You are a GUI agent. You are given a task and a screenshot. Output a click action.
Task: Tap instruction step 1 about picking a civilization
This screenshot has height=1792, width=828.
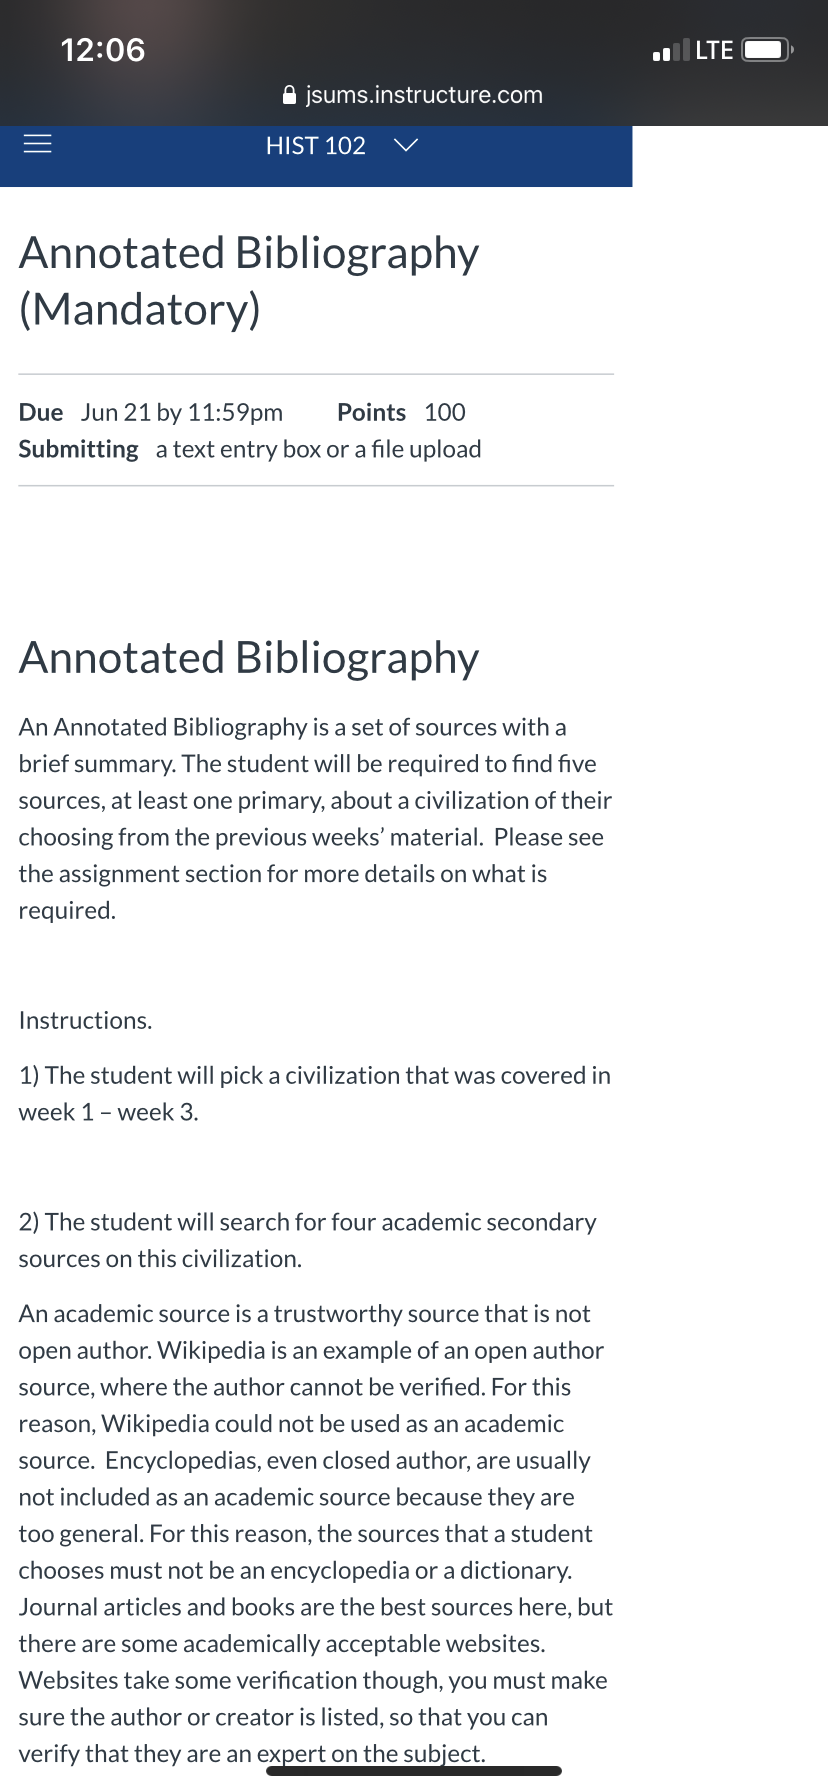[315, 1093]
